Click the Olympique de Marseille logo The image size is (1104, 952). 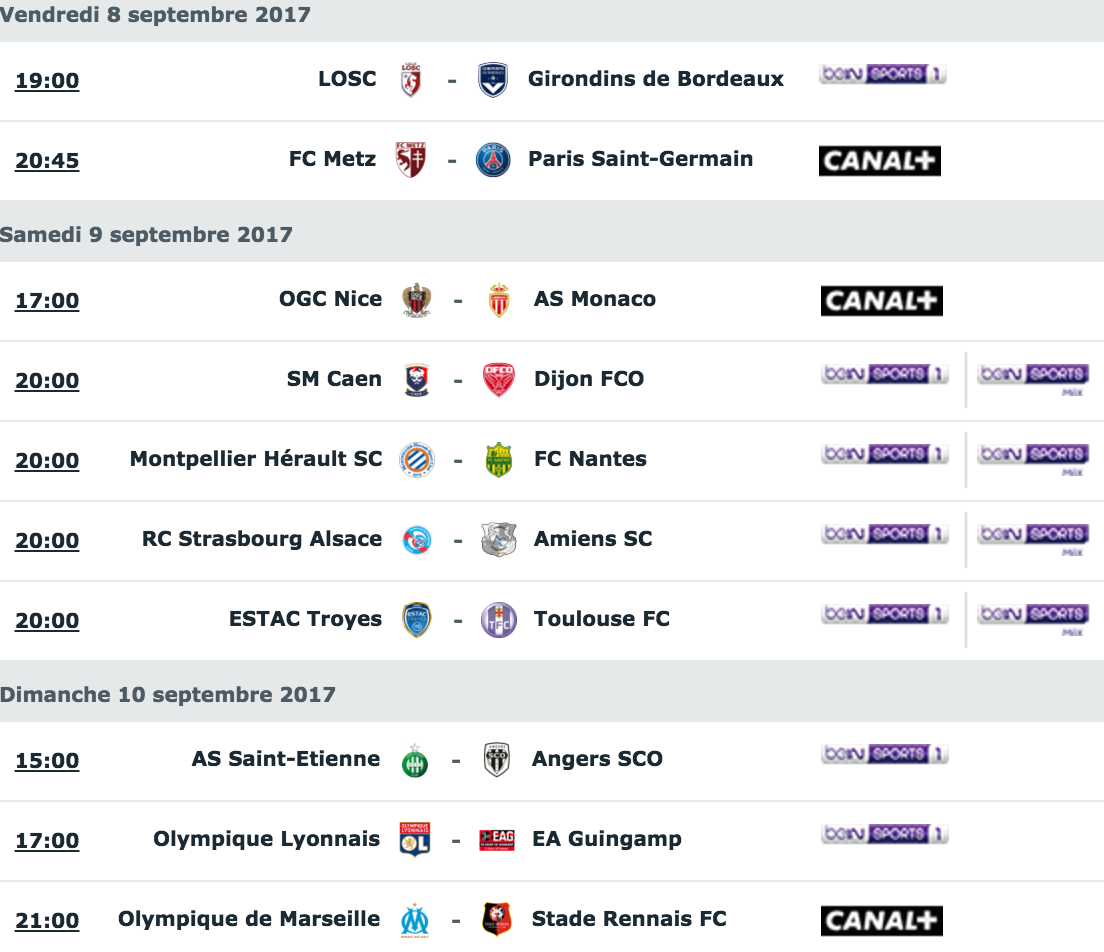[x=415, y=920]
